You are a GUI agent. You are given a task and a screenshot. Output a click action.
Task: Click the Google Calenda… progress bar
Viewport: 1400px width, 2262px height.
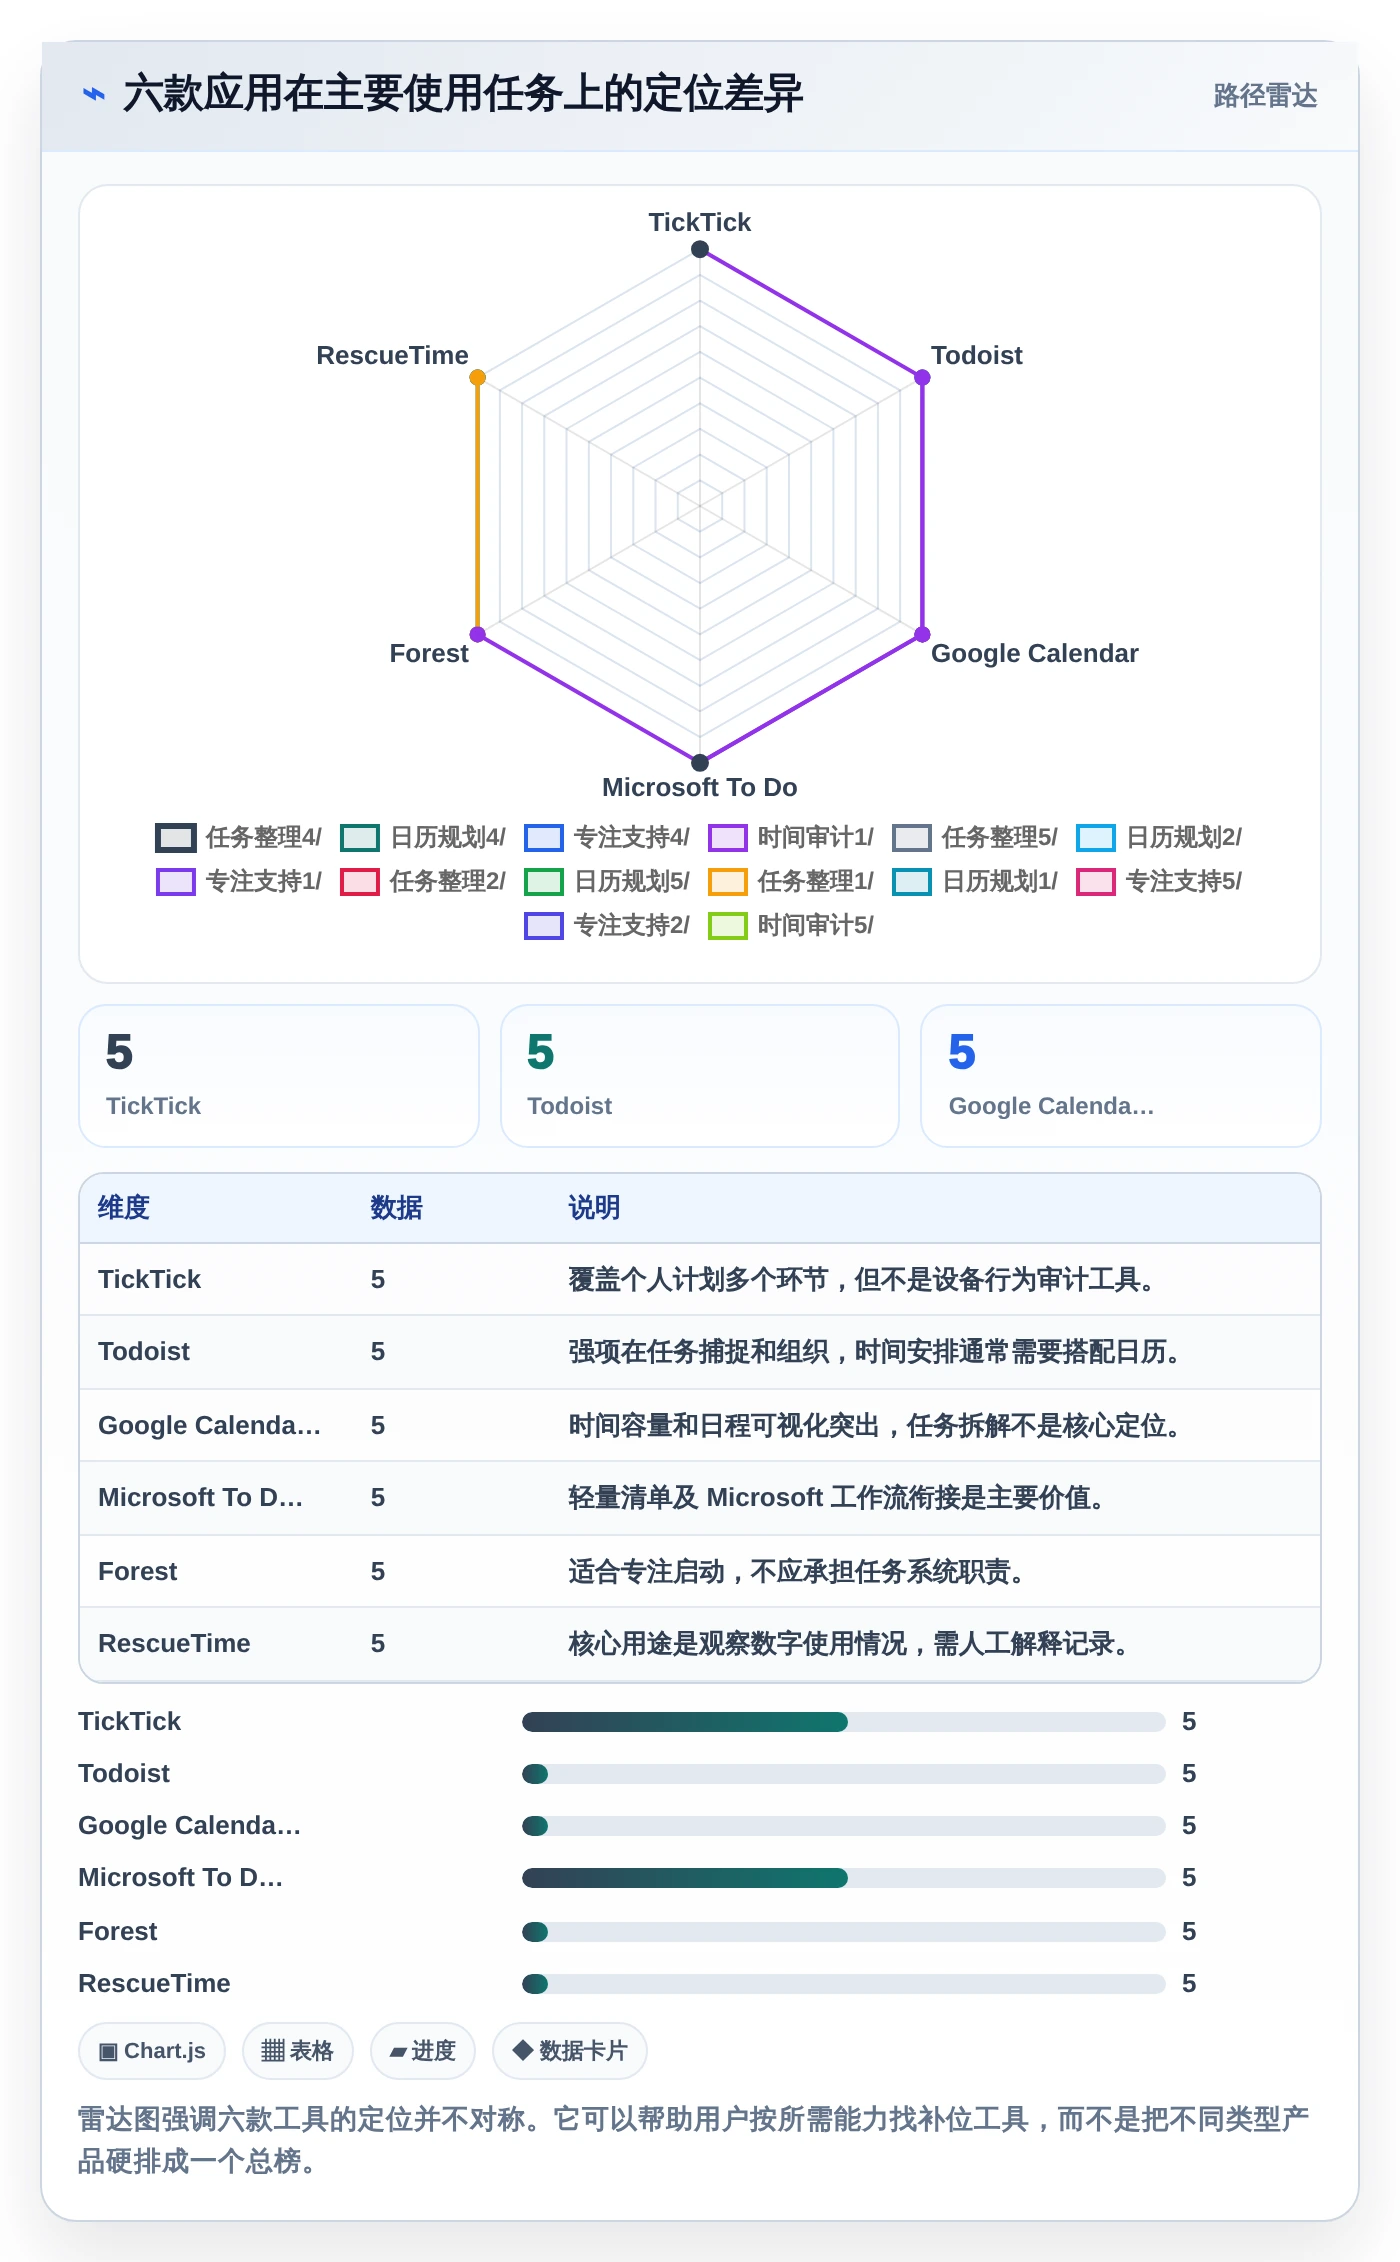844,1825
